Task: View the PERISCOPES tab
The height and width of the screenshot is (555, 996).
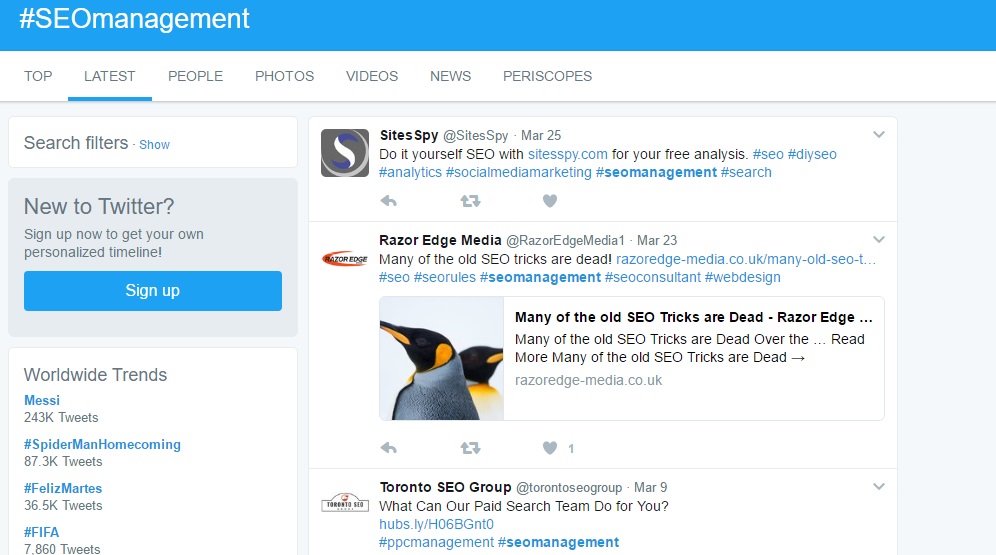Action: [x=548, y=76]
